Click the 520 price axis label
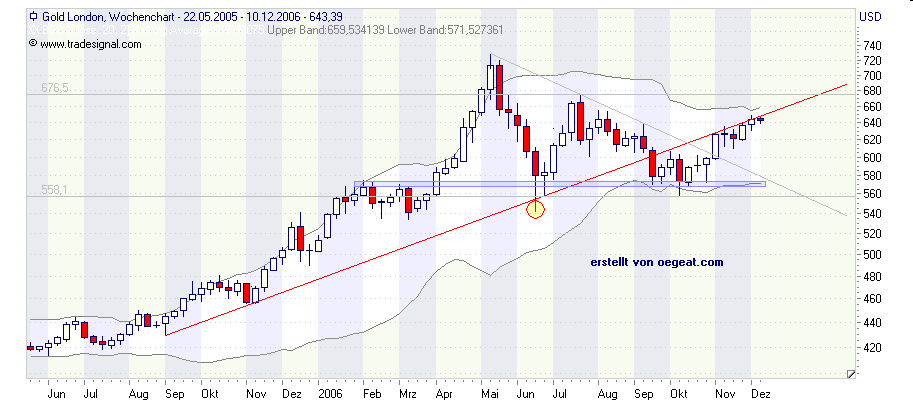Image resolution: width=913 pixels, height=411 pixels. click(x=873, y=234)
